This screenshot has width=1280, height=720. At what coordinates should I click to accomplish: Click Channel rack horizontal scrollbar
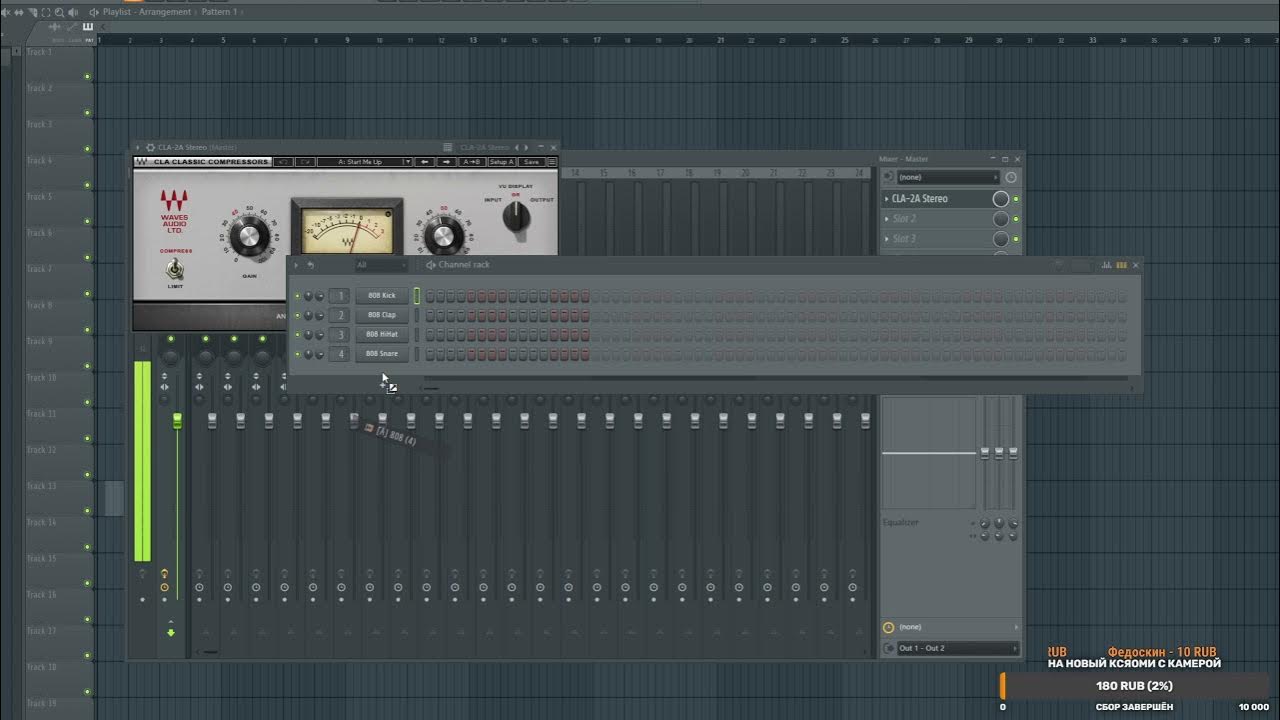pos(431,387)
